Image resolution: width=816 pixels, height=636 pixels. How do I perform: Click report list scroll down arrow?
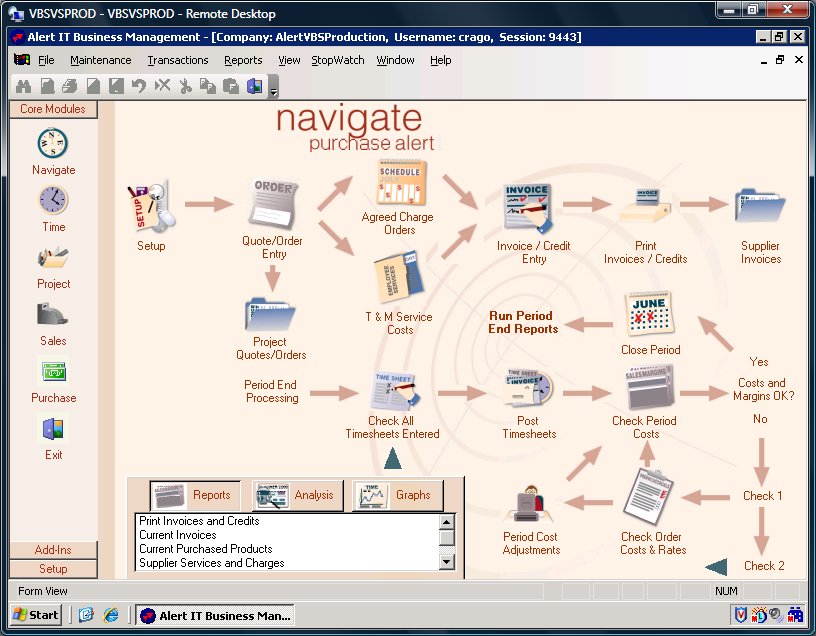(447, 562)
